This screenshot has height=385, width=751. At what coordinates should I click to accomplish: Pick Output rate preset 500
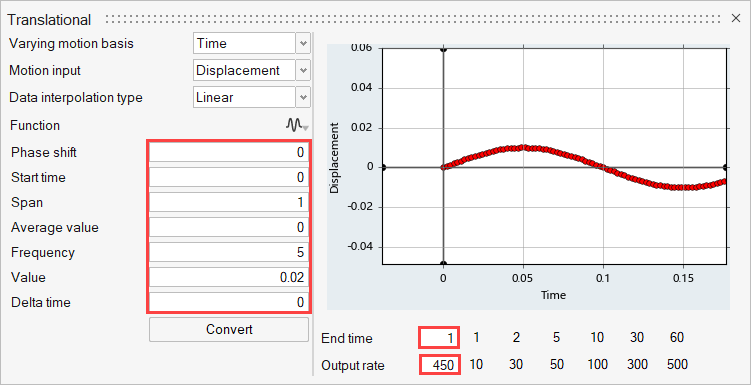click(x=677, y=364)
